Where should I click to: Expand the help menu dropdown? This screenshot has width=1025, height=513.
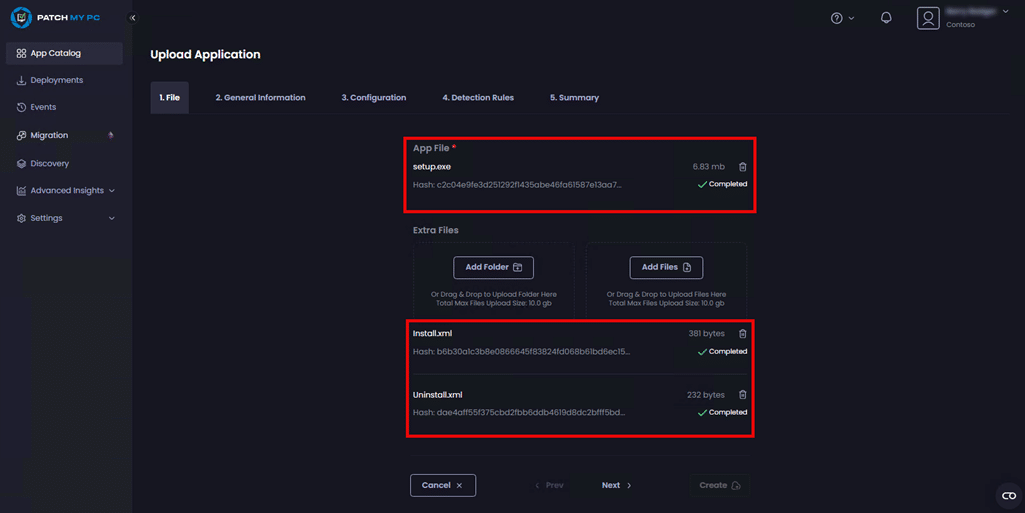click(842, 18)
